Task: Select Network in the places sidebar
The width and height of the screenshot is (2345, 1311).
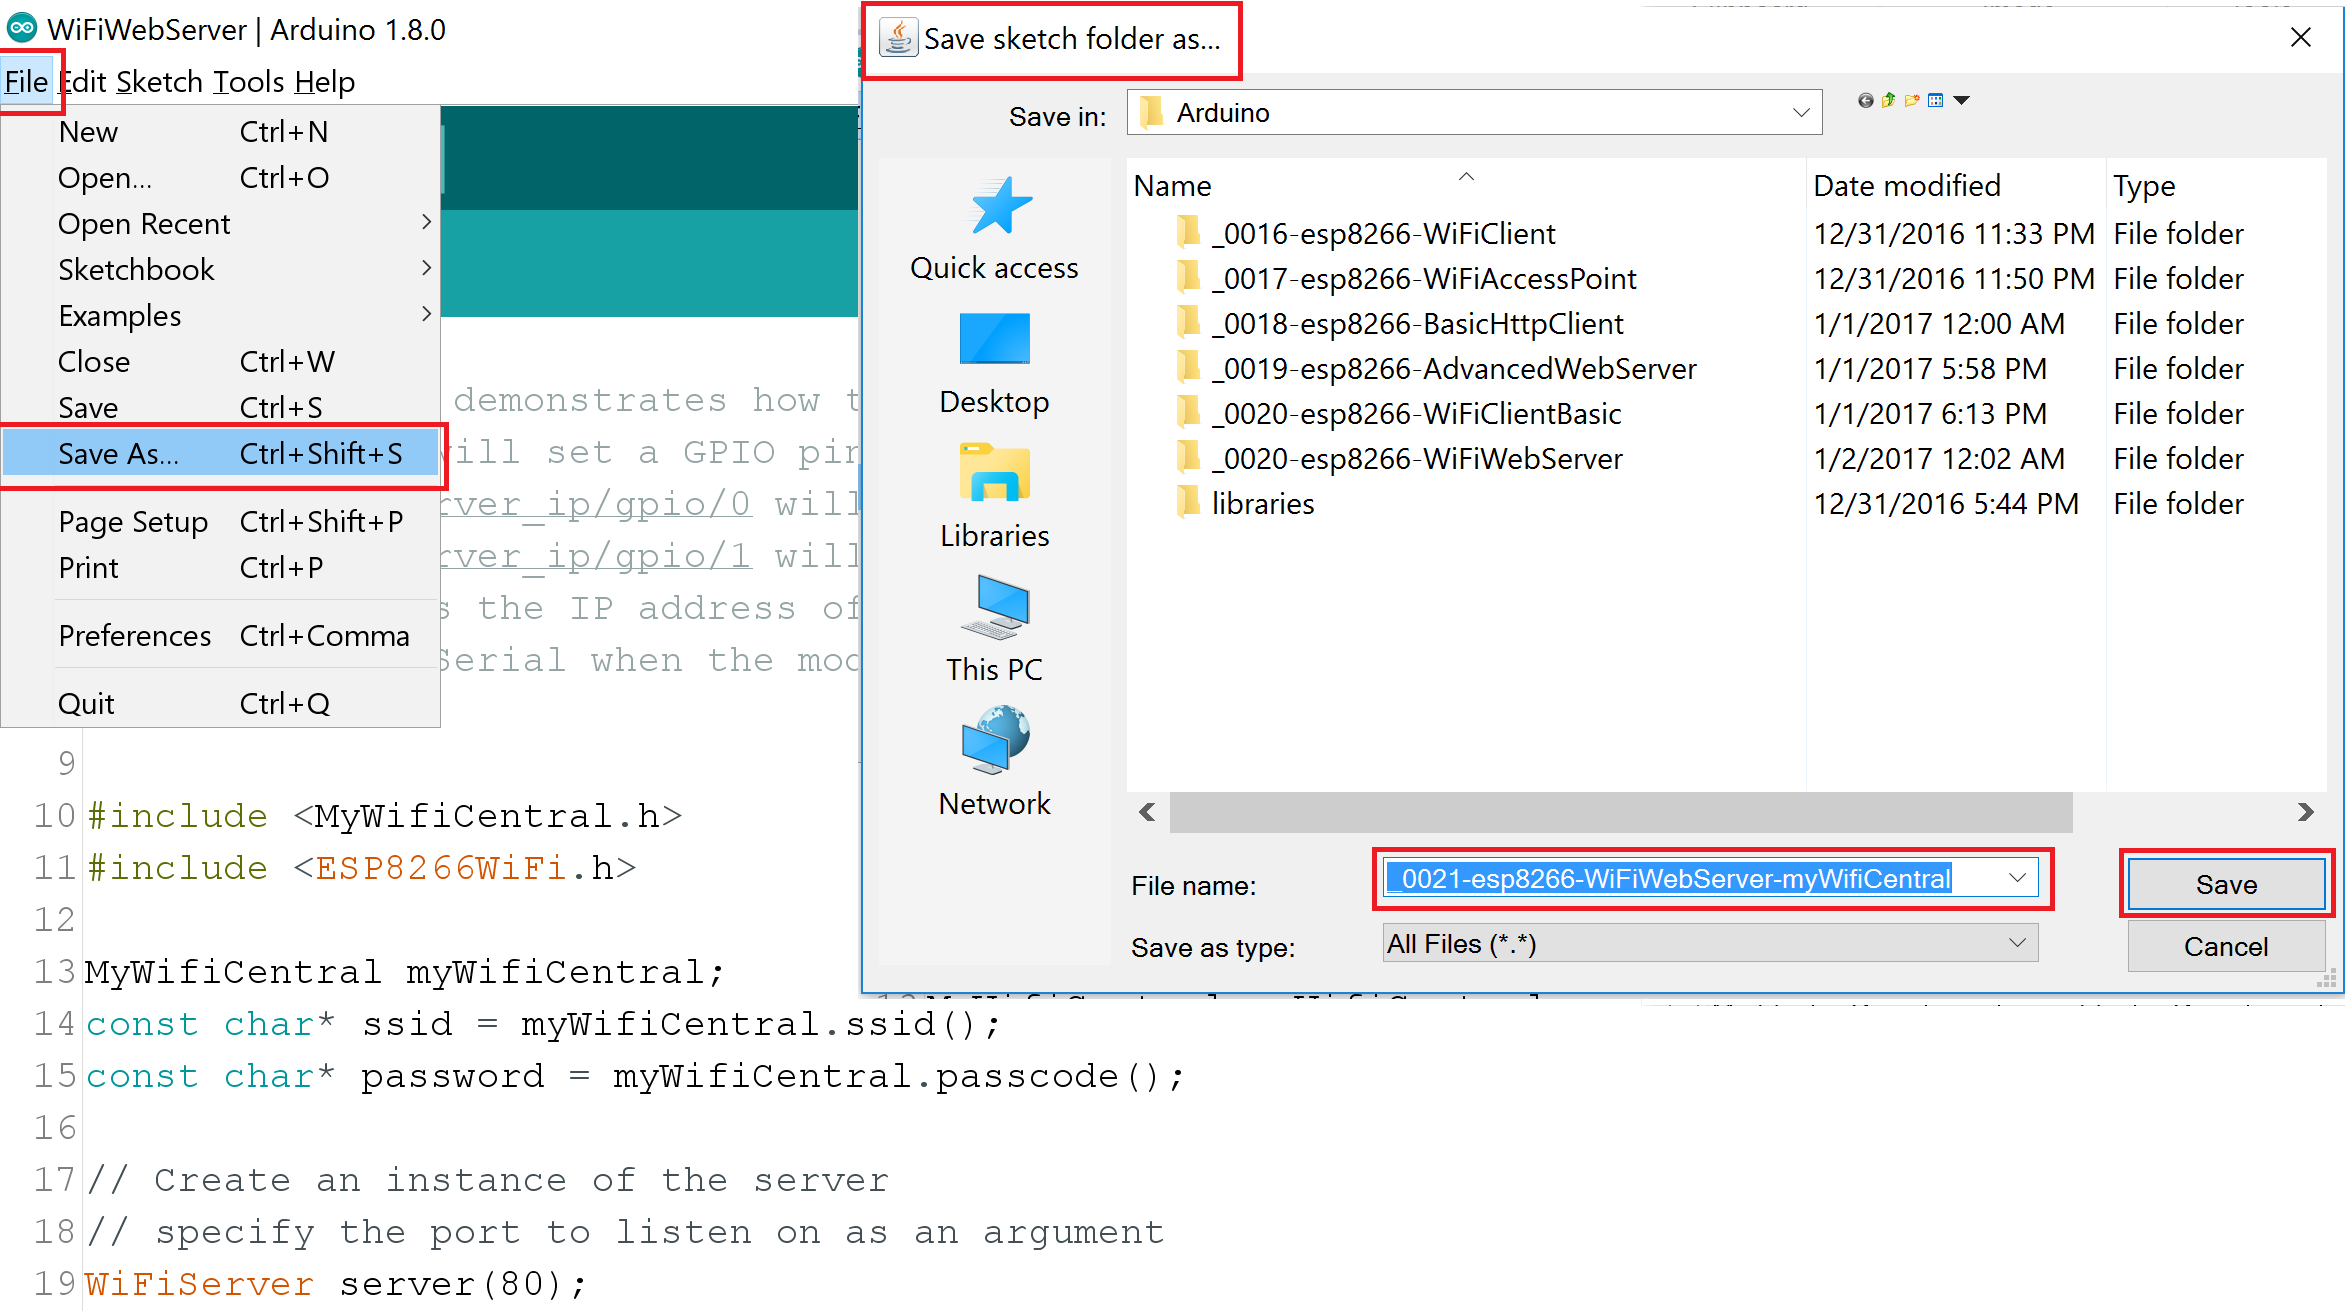Action: tap(994, 763)
